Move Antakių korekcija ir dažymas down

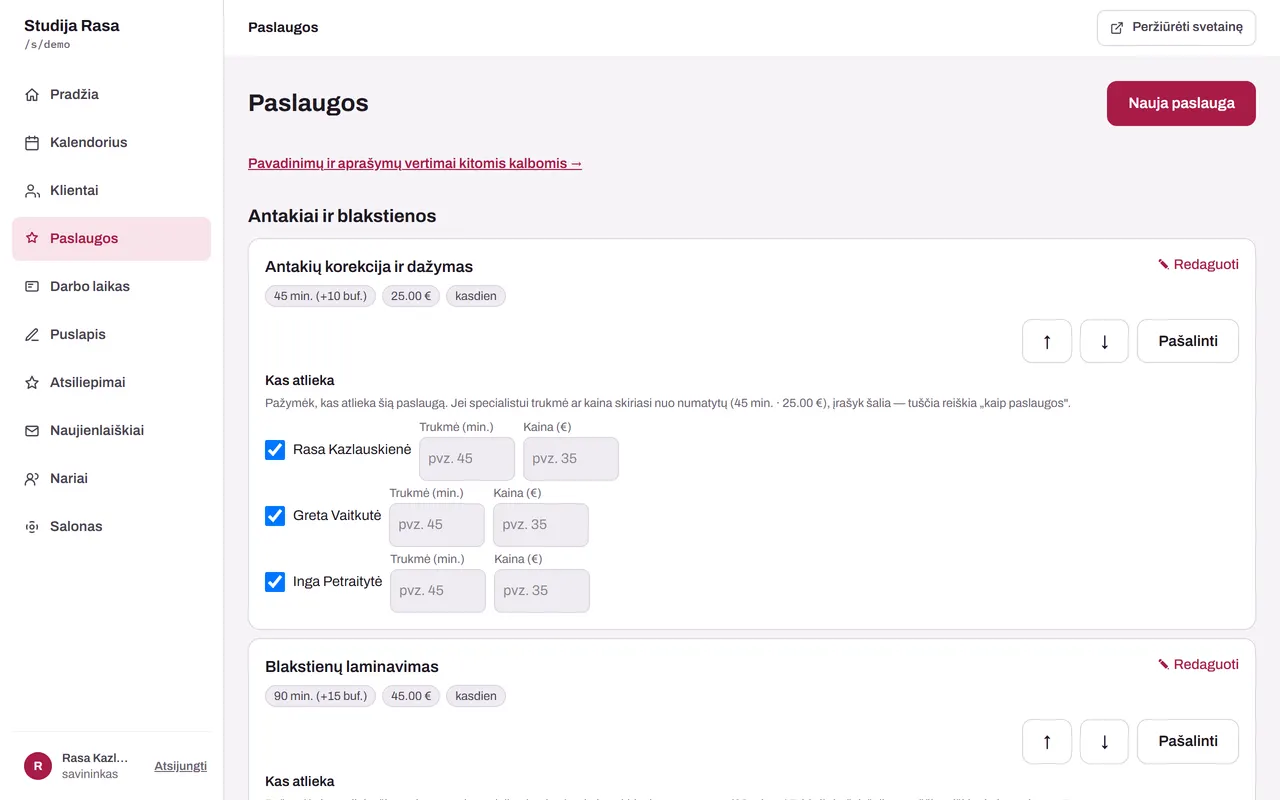[x=1105, y=341]
